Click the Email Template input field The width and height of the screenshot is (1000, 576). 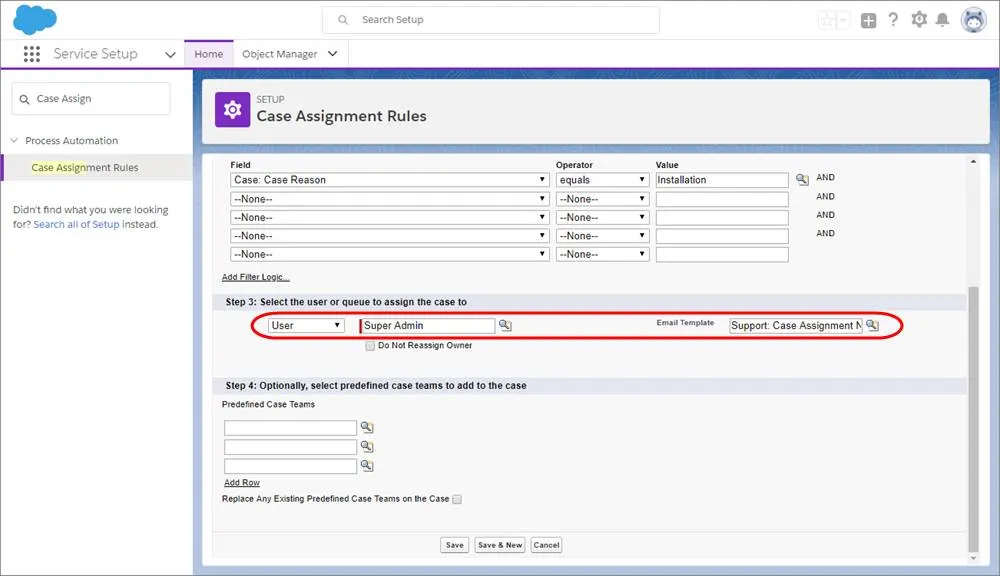[x=796, y=325]
